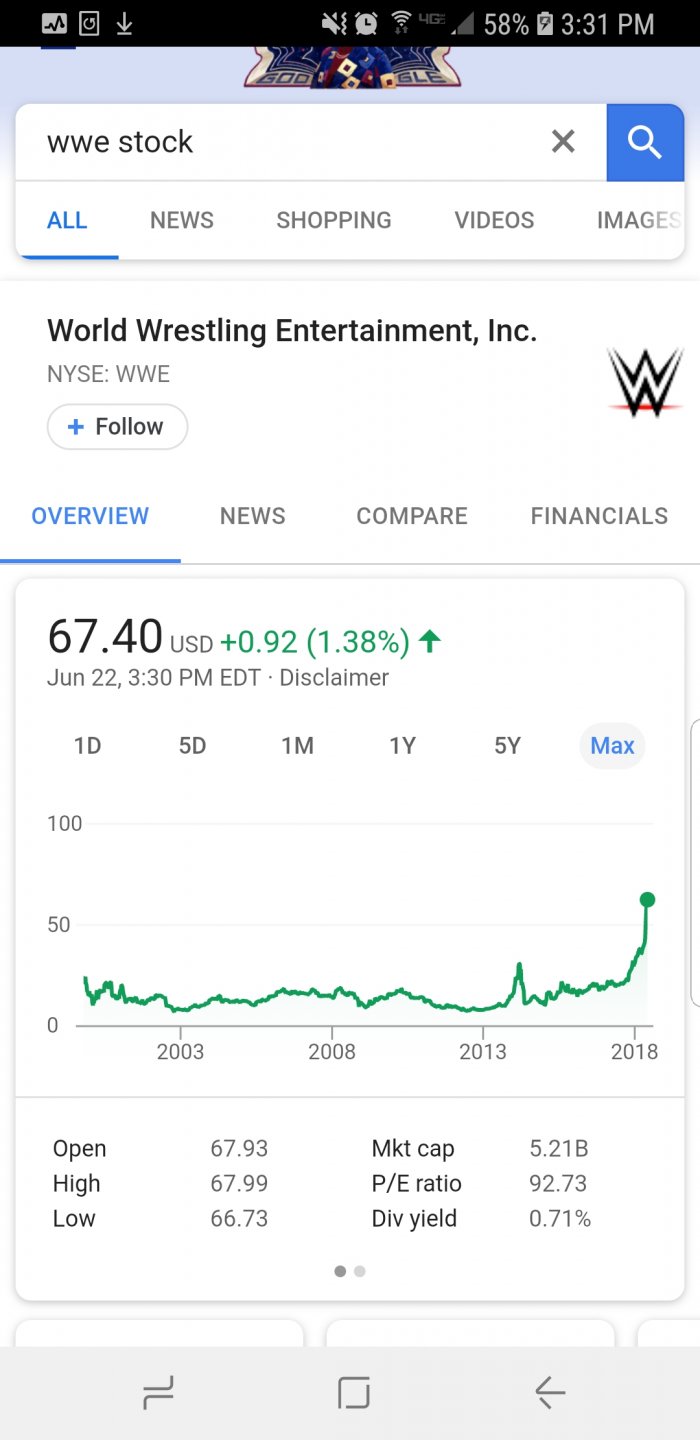Open recent apps from navigation bar
700x1440 pixels.
point(159,1392)
